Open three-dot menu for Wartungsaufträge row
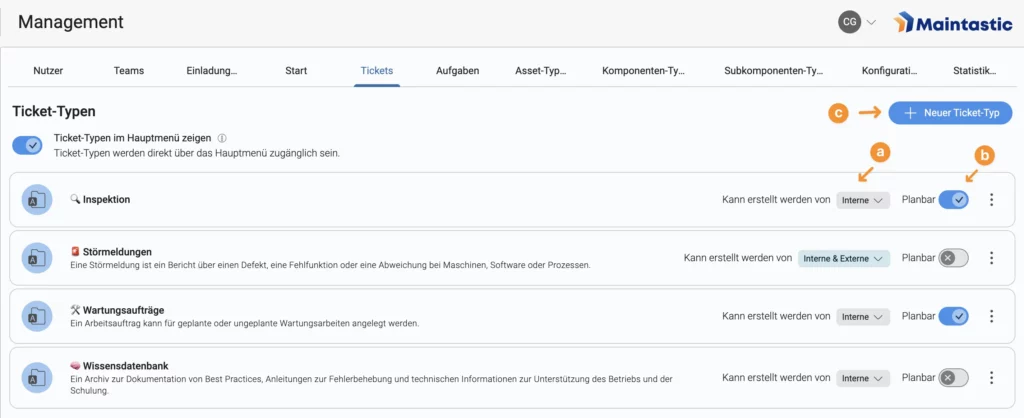Screen dimensions: 1024x418 tap(991, 317)
